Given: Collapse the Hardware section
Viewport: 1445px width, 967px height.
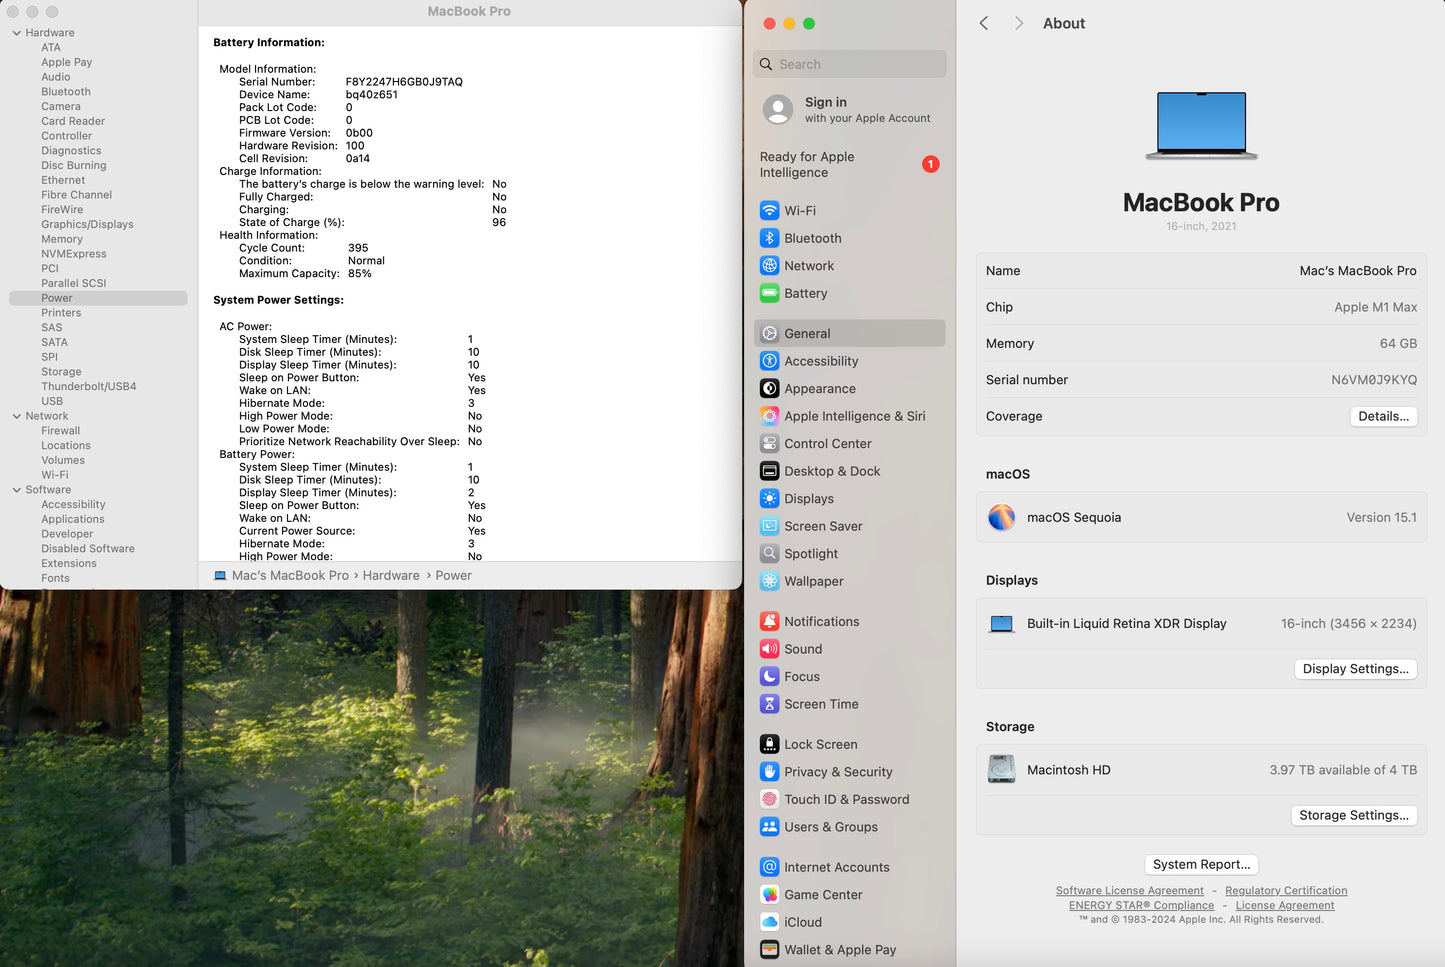Looking at the screenshot, I should (x=15, y=32).
